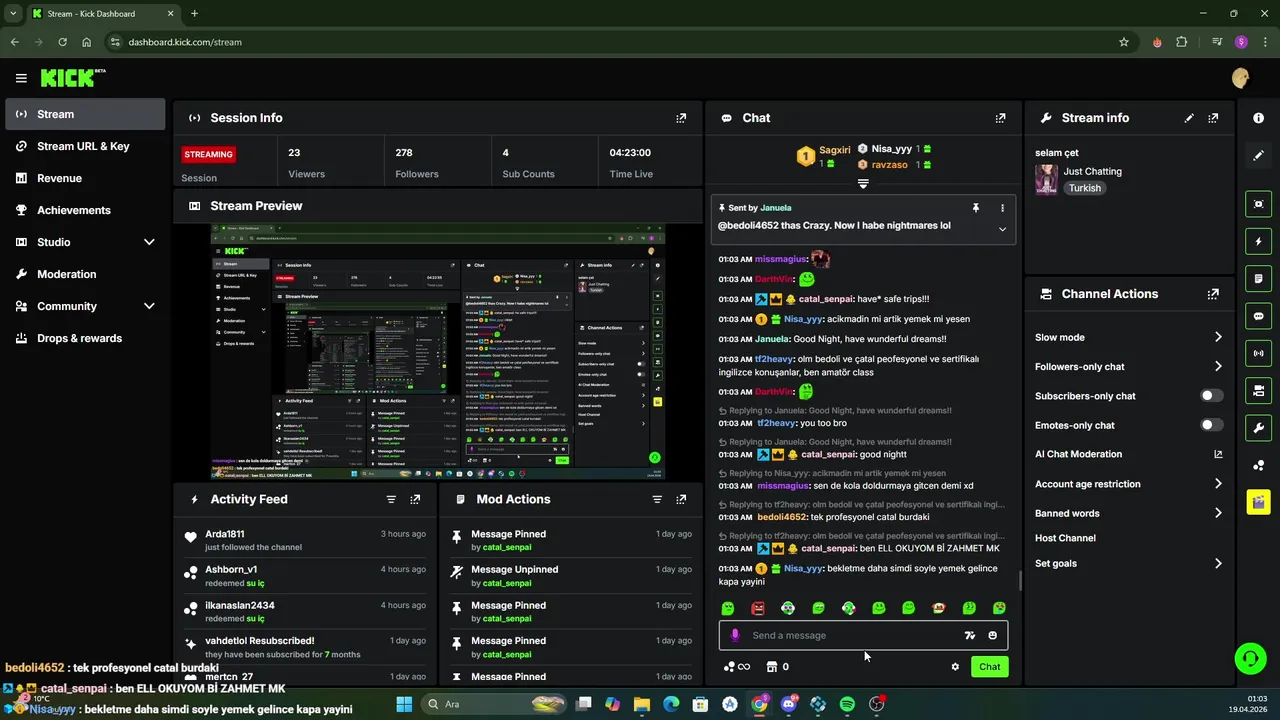
Task: Click Arda1811 in the Activity Feed
Action: click(224, 534)
